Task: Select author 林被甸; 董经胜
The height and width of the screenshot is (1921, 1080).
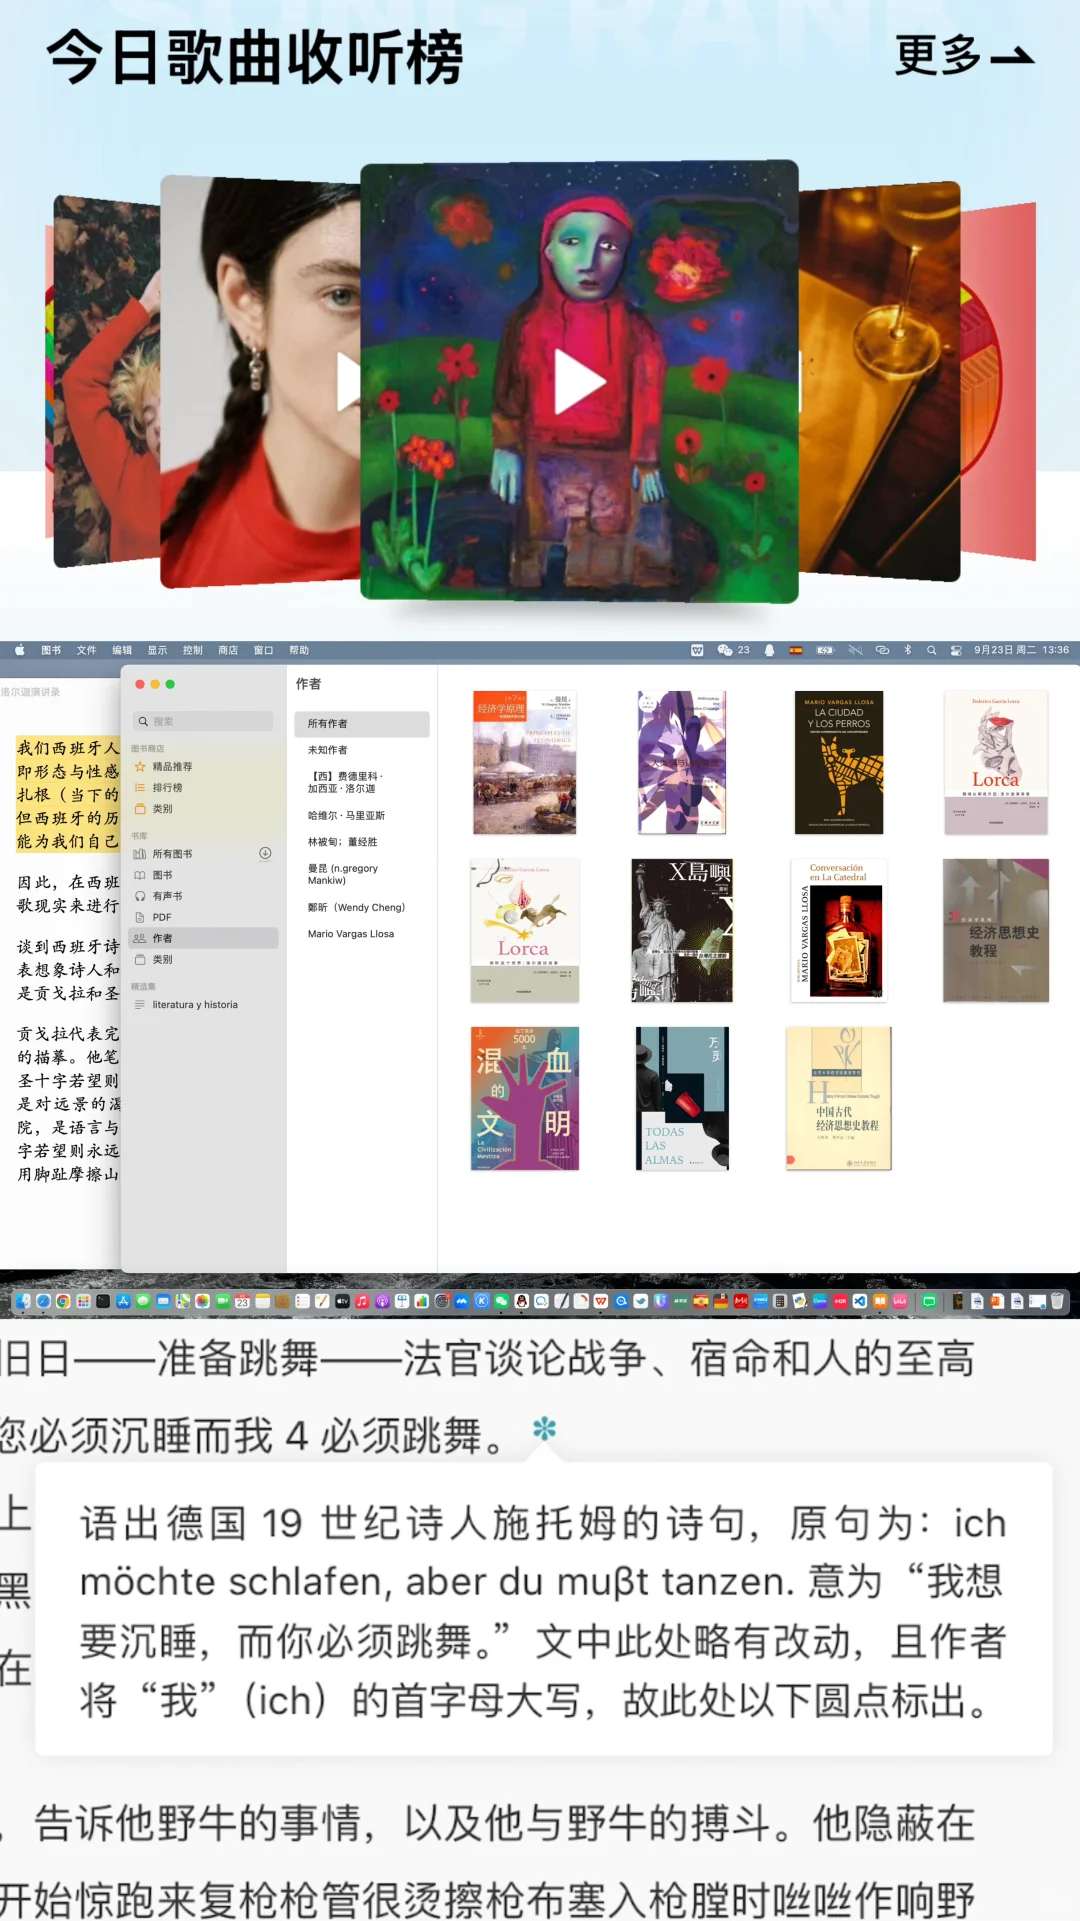Action: pyautogui.click(x=343, y=842)
